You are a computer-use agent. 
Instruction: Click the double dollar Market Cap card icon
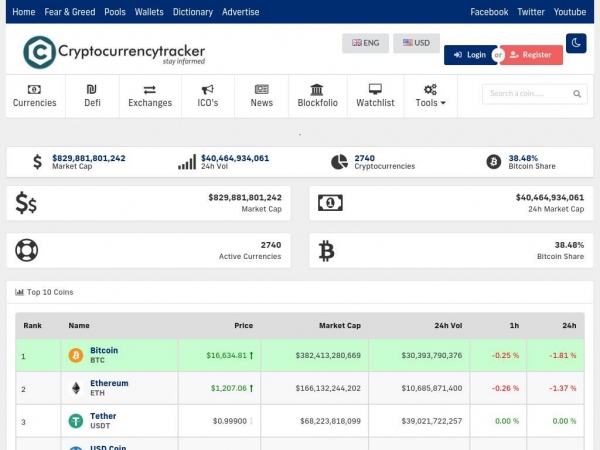pos(26,203)
